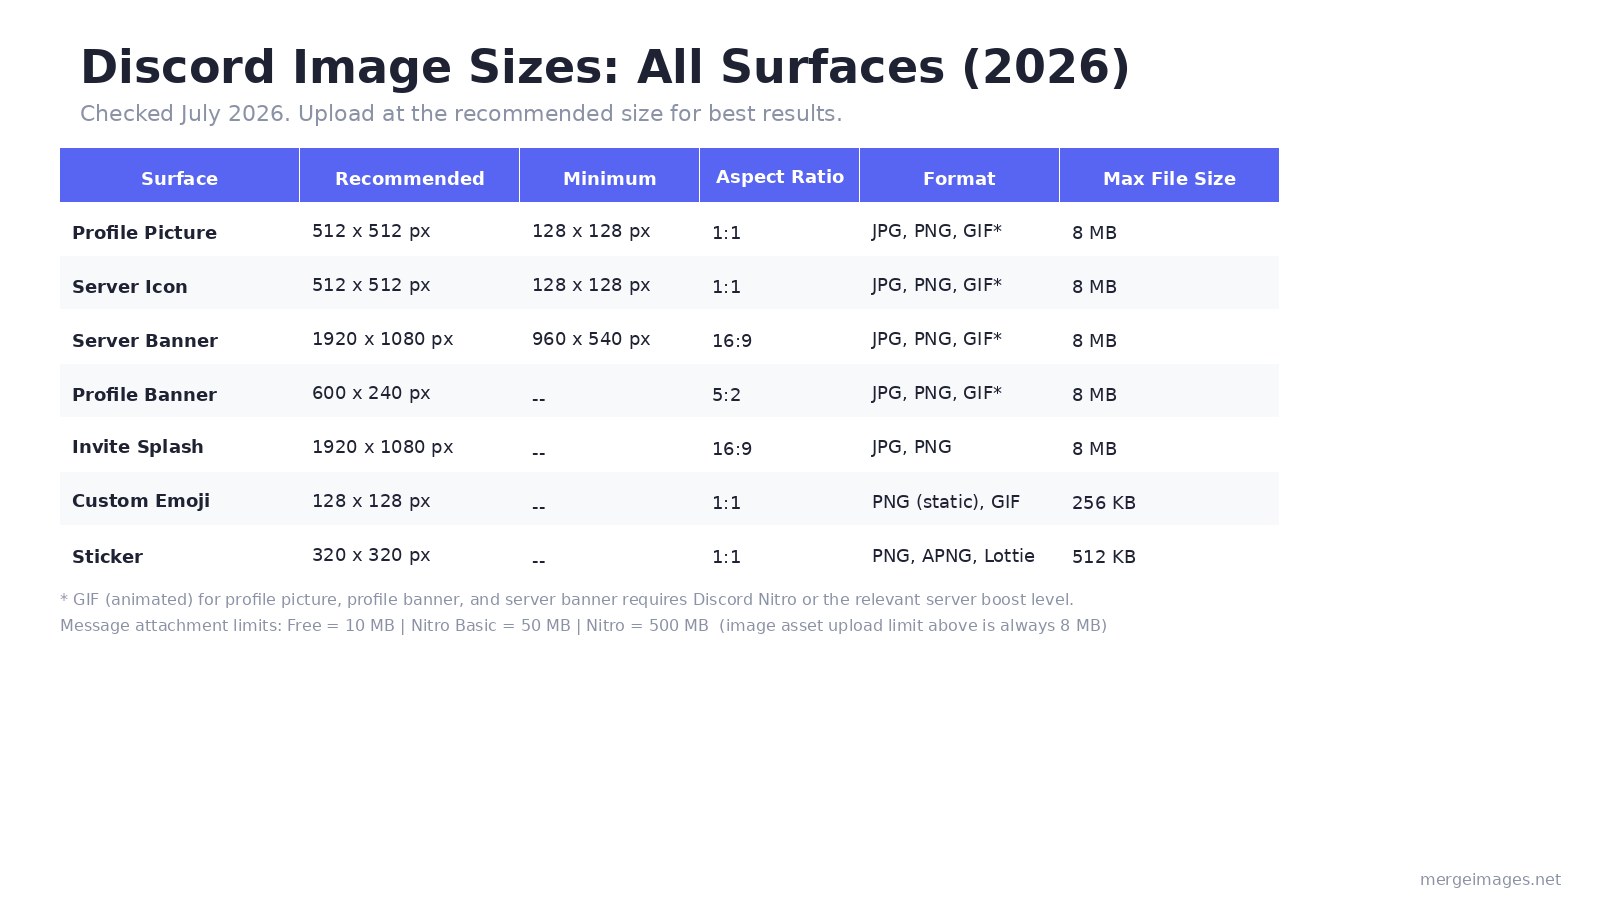This screenshot has height=900, width=1600.
Task: Select the Sticker row label
Action: [107, 556]
